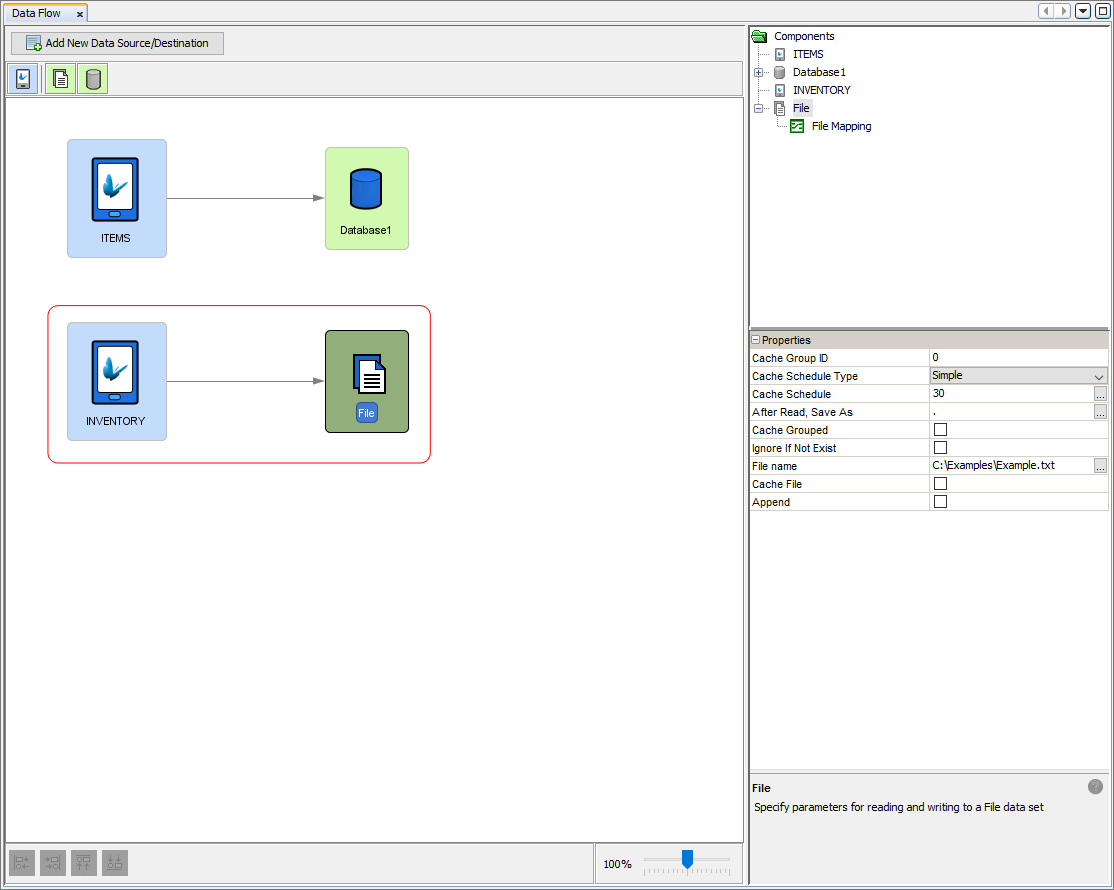
Task: Select the File destination node
Action: 366,381
